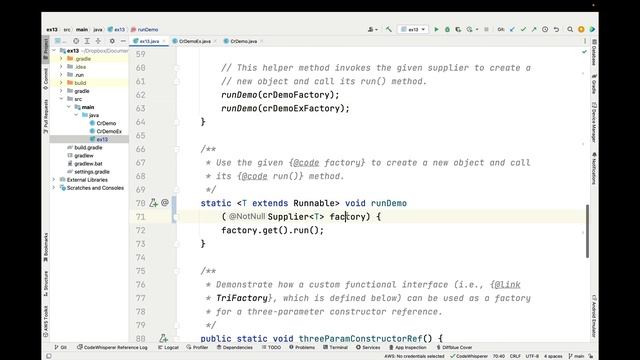The image size is (640, 360).
Task: Commit changes with the green checkmark
Action: pos(523,29)
